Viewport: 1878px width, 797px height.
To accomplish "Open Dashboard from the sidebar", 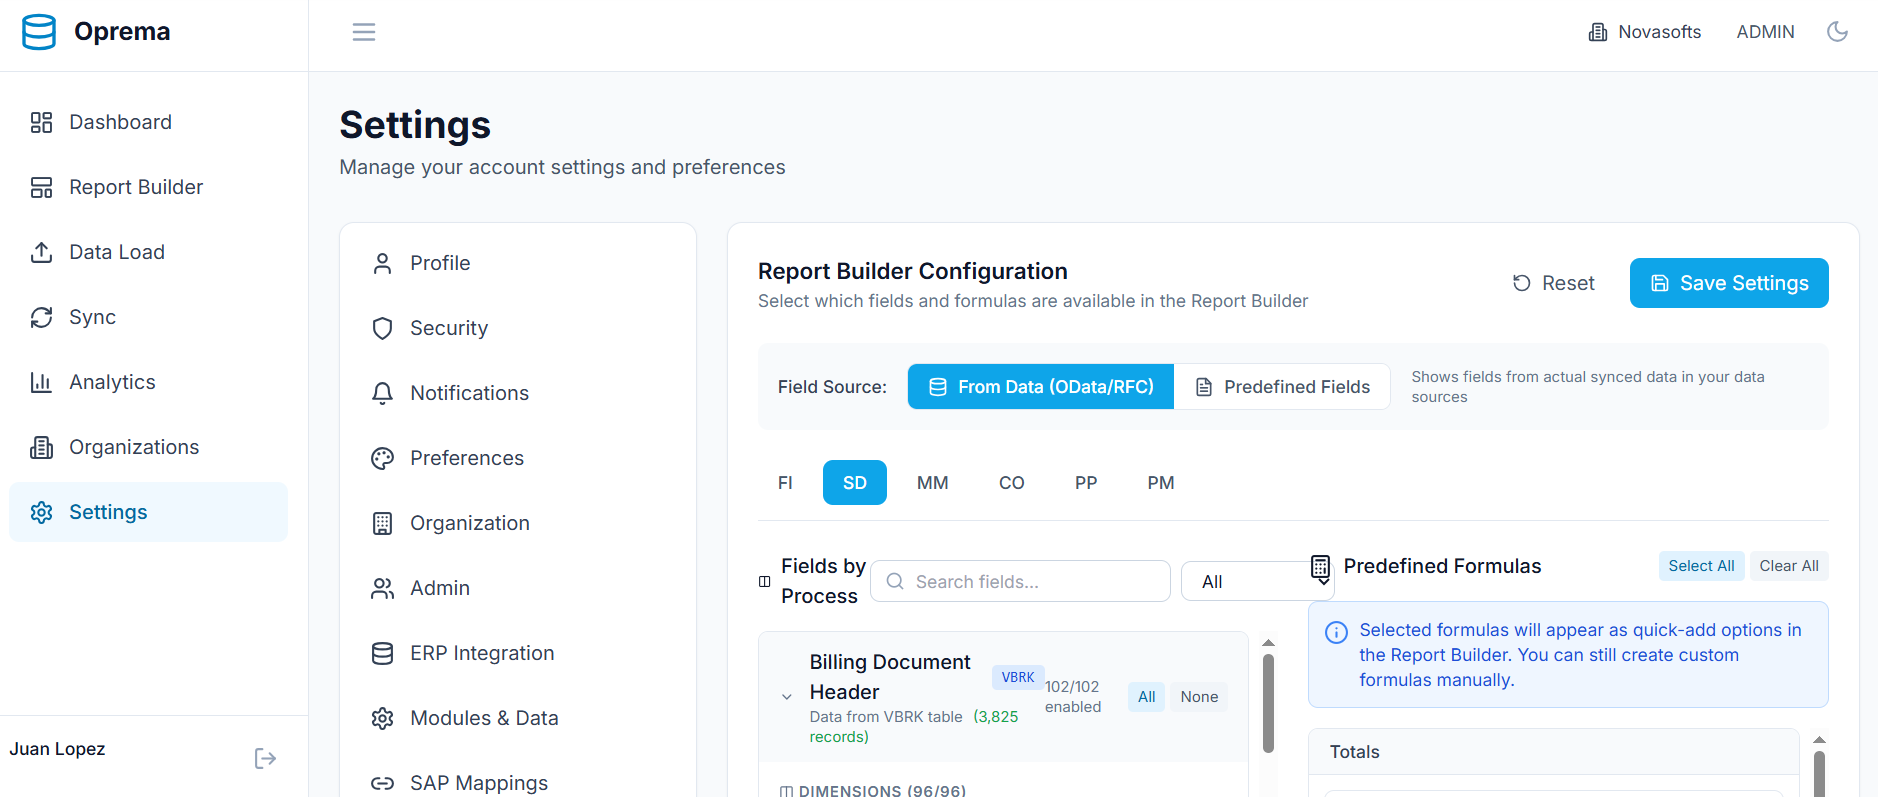I will point(148,122).
